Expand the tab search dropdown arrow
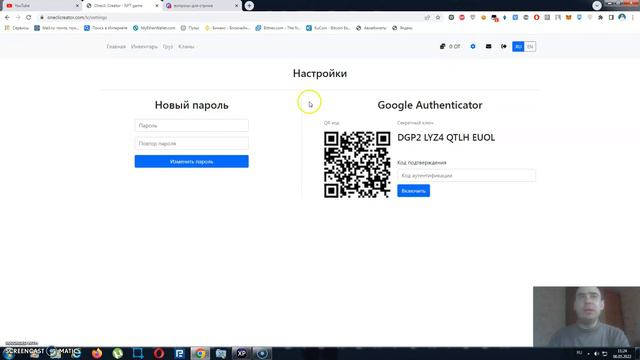The image size is (640, 360). [597, 5]
